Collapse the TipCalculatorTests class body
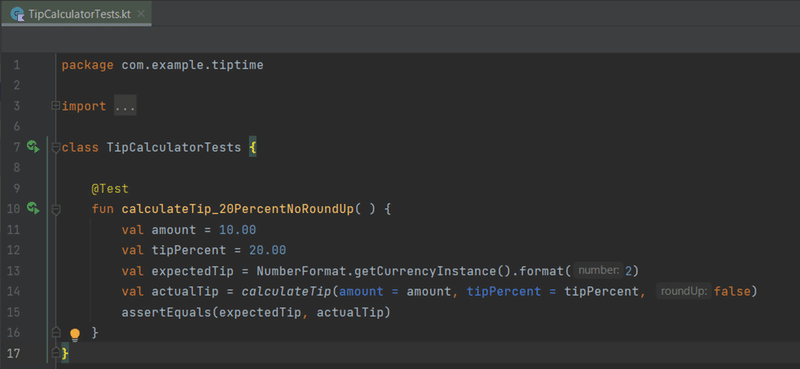This screenshot has height=369, width=800. (56, 147)
